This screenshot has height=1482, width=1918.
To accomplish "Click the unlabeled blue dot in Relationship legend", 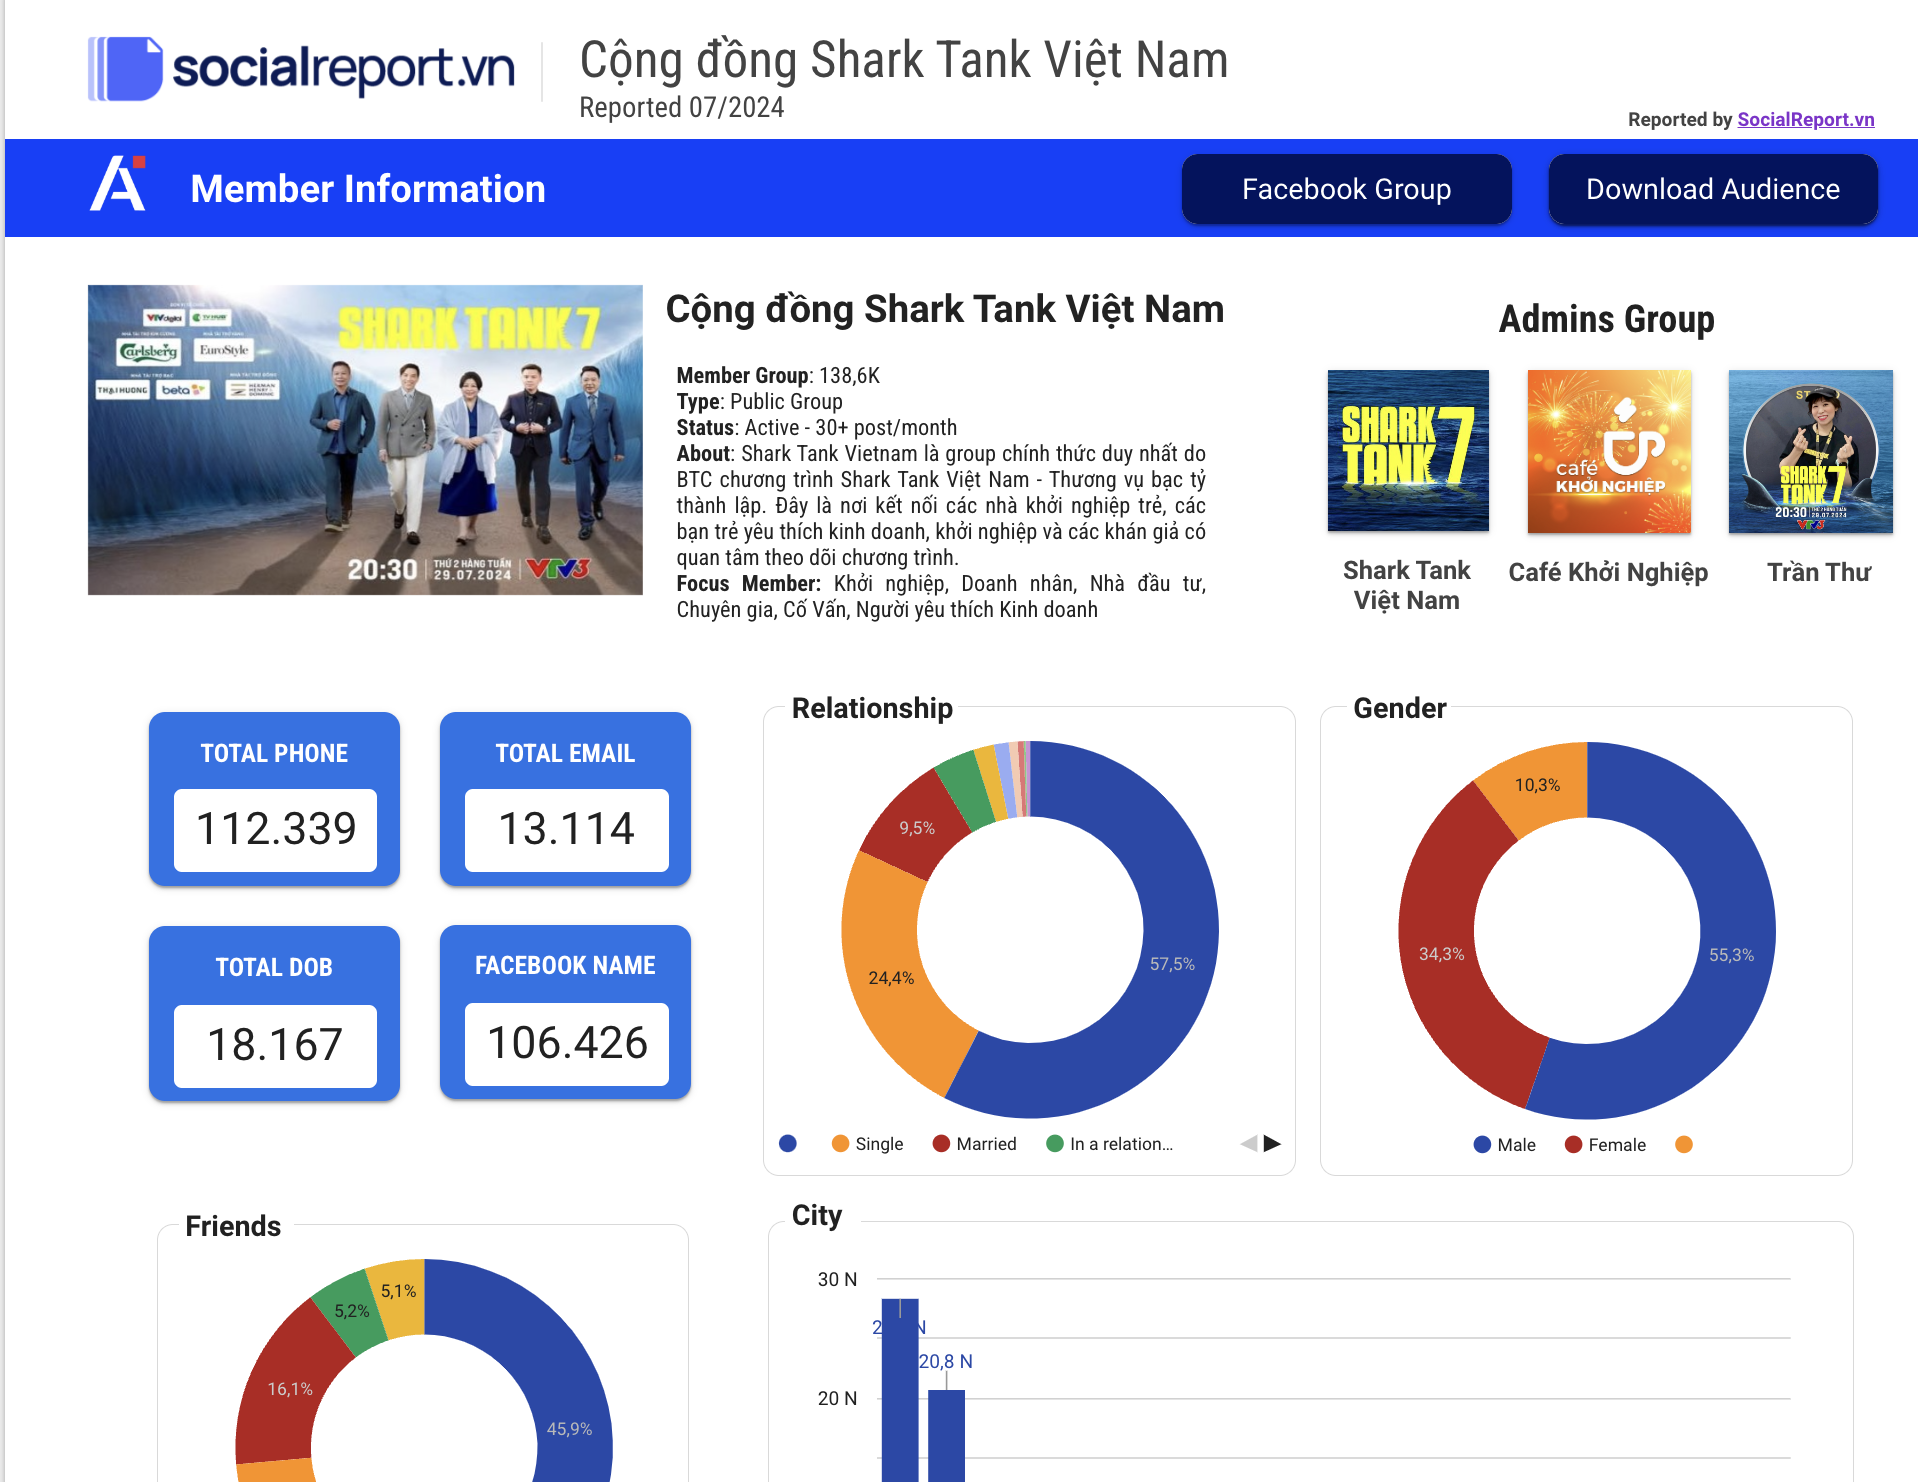I will pyautogui.click(x=788, y=1143).
